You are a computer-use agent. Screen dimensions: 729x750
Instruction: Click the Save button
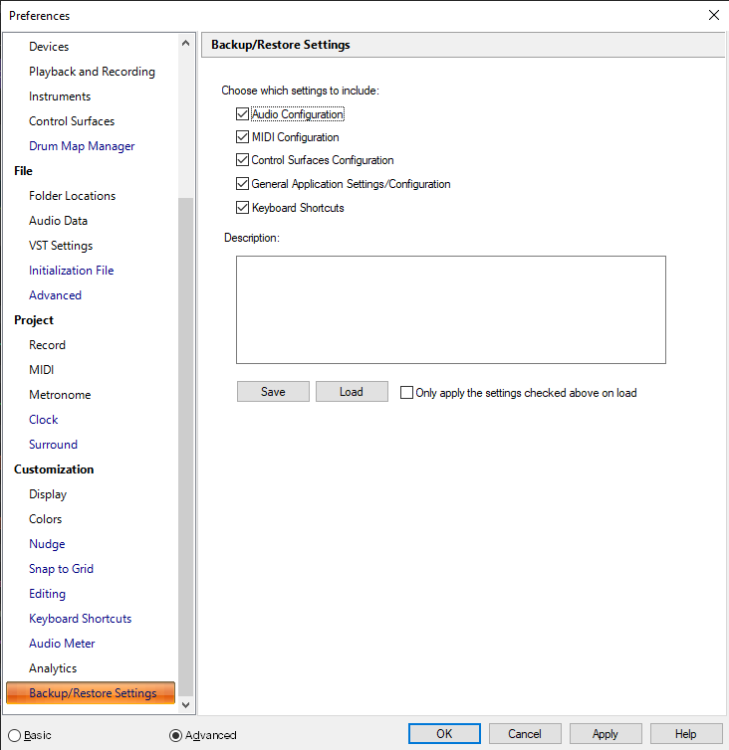273,392
